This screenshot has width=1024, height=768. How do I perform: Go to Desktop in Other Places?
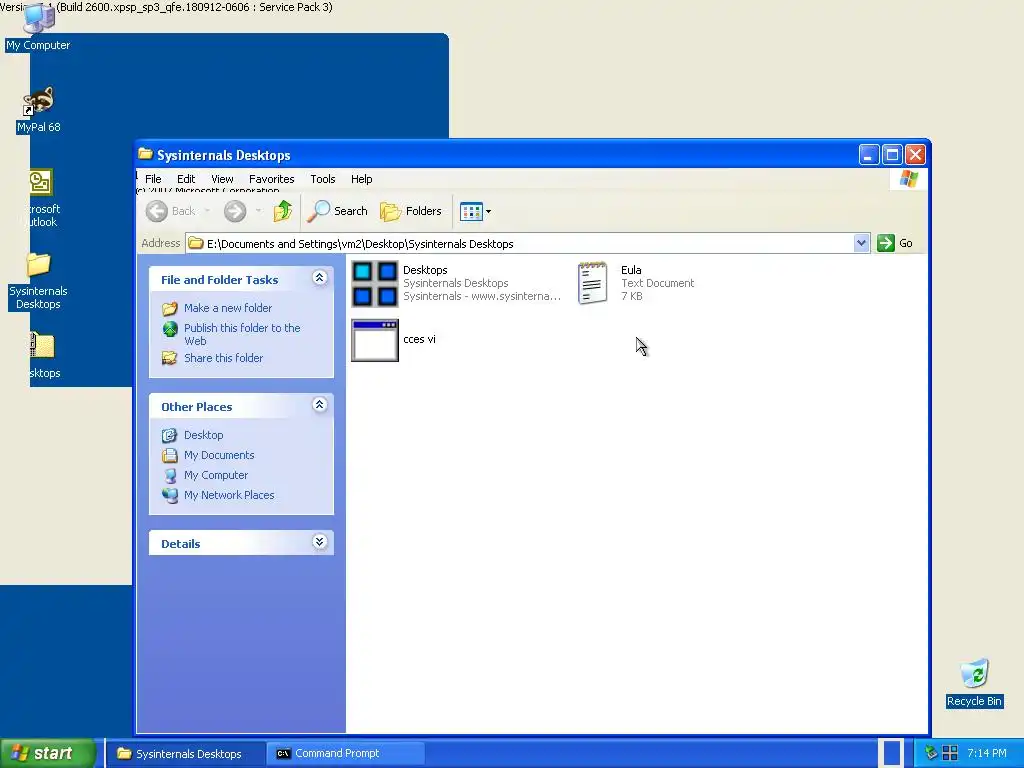204,435
